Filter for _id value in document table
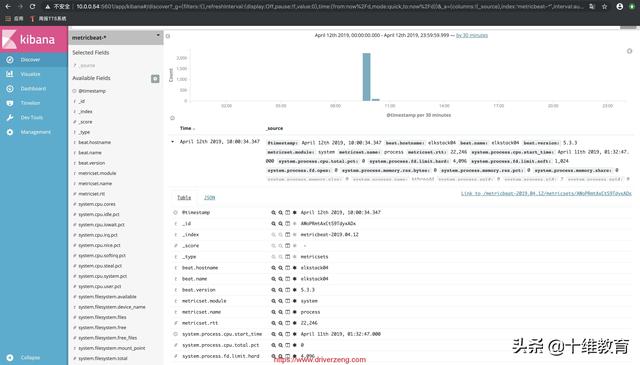640x365 pixels. [273, 224]
